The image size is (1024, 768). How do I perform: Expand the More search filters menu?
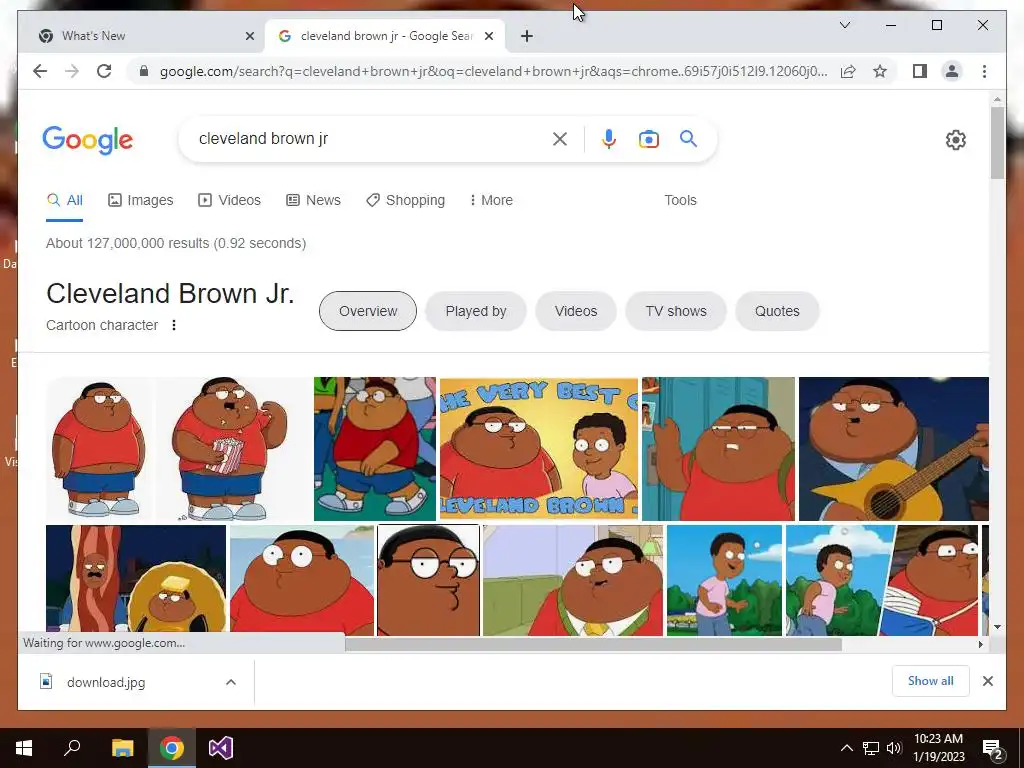491,200
